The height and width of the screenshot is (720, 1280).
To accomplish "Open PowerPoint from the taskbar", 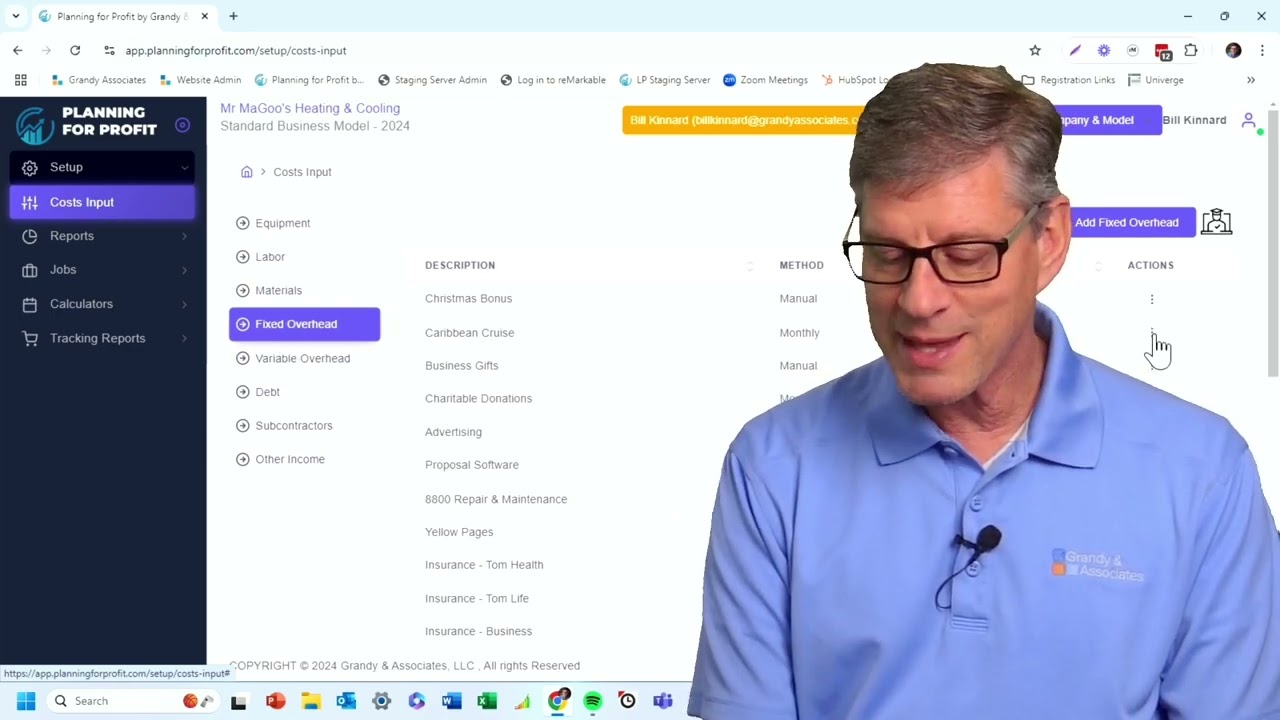I will [275, 701].
